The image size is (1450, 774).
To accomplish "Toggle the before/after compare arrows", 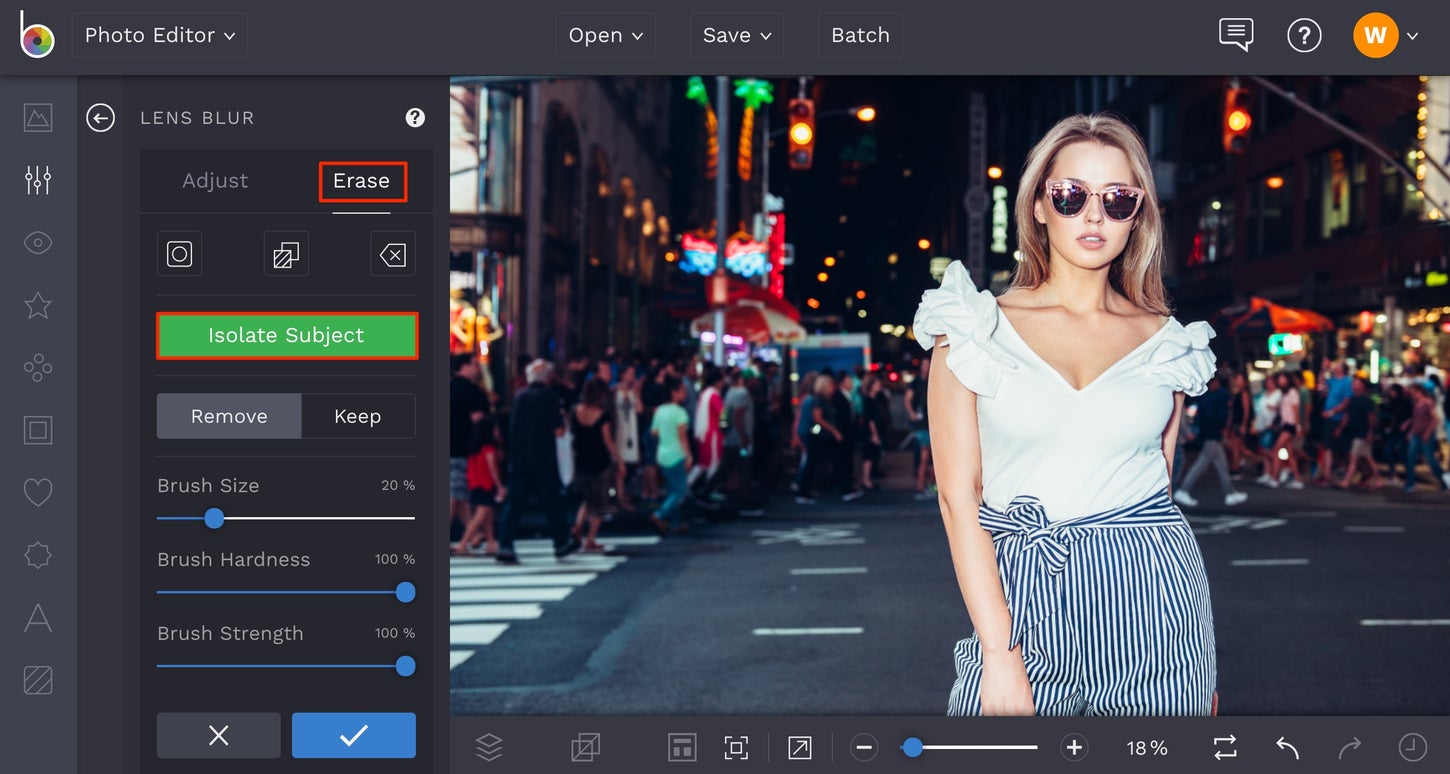I will 1223,746.
